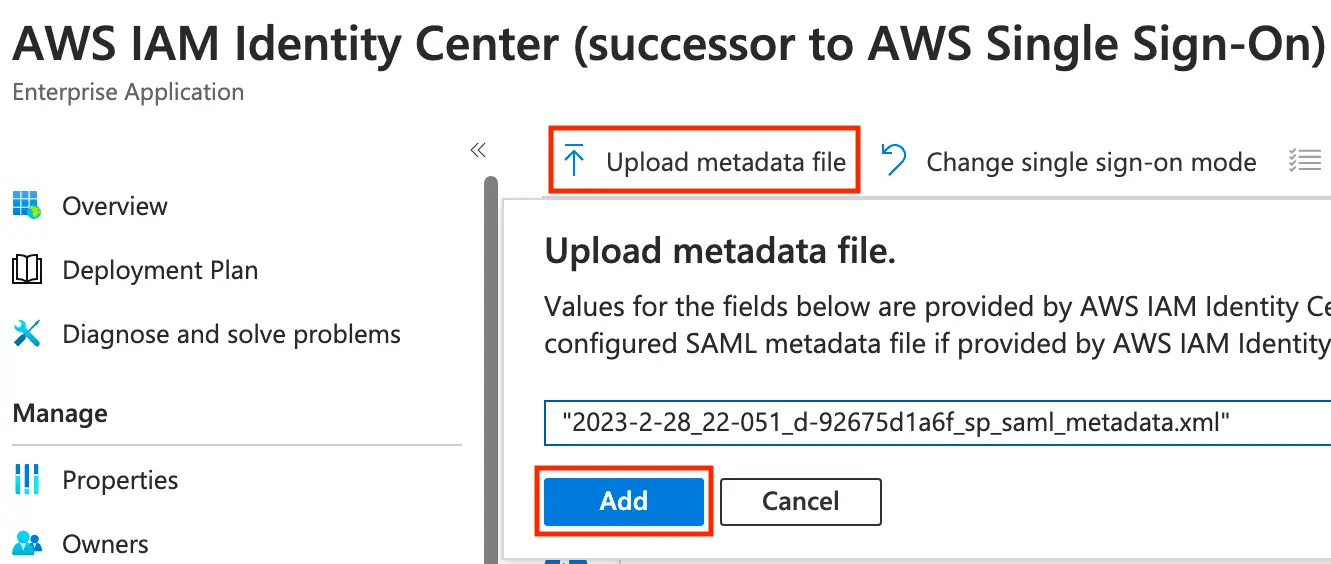The image size is (1331, 564).
Task: Click the upload arrow icon
Action: 573,161
